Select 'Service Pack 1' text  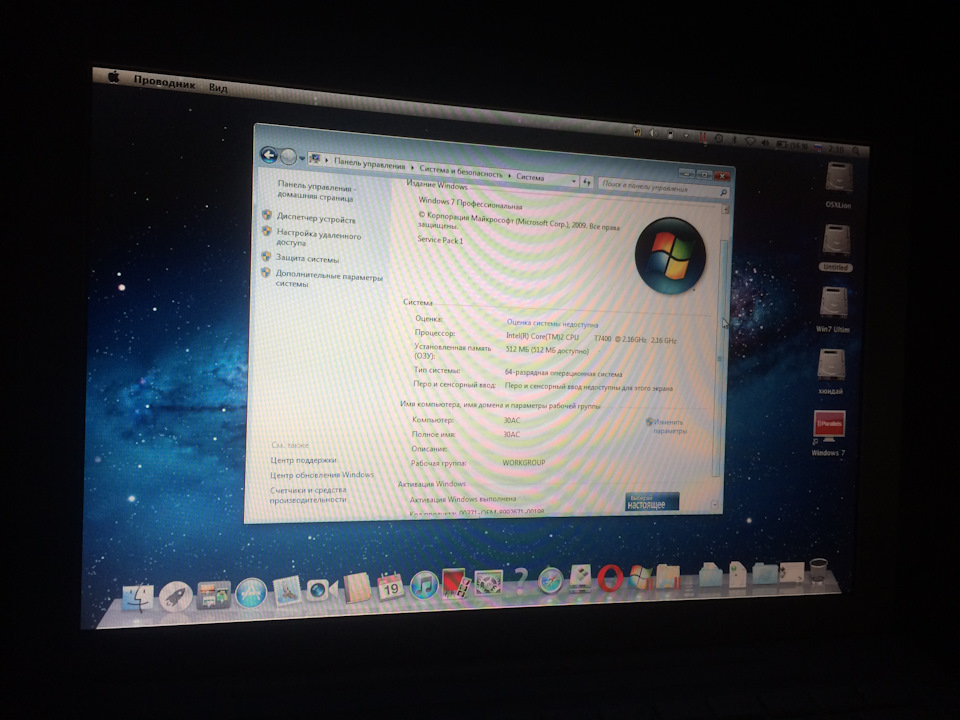[440, 240]
